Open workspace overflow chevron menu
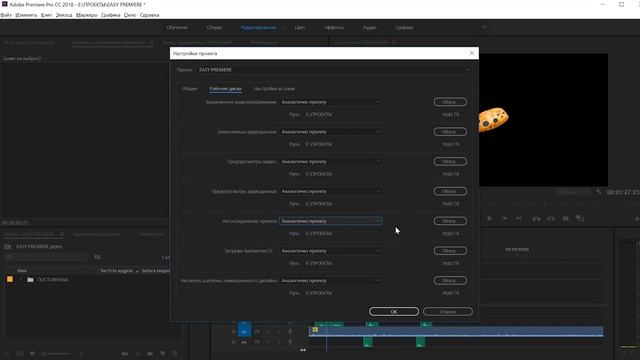Viewport: 640px width, 360px height. (484, 27)
